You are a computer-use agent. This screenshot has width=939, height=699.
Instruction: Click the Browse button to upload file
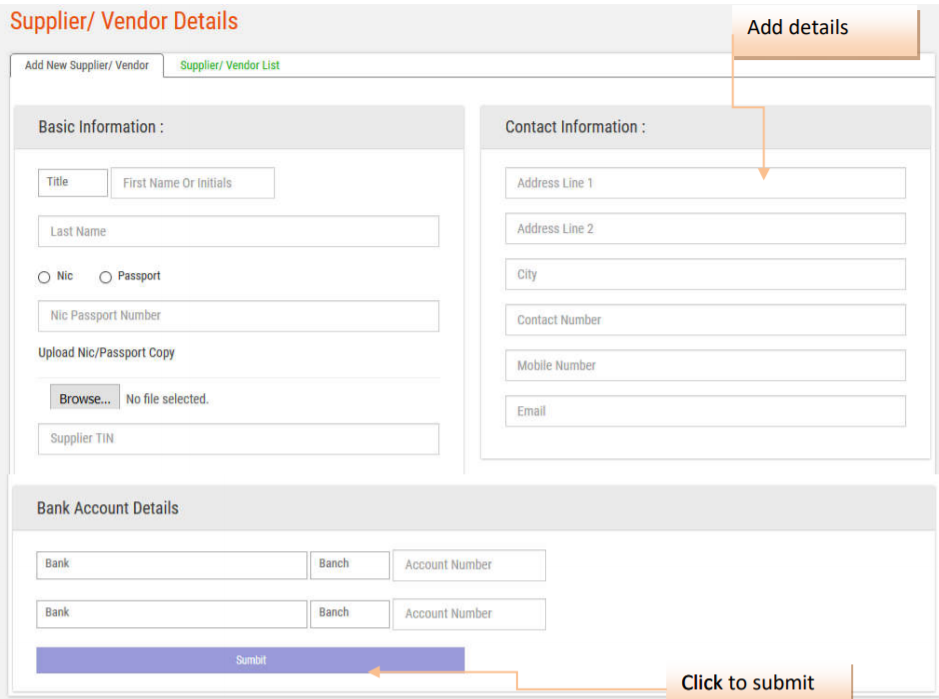(x=85, y=399)
